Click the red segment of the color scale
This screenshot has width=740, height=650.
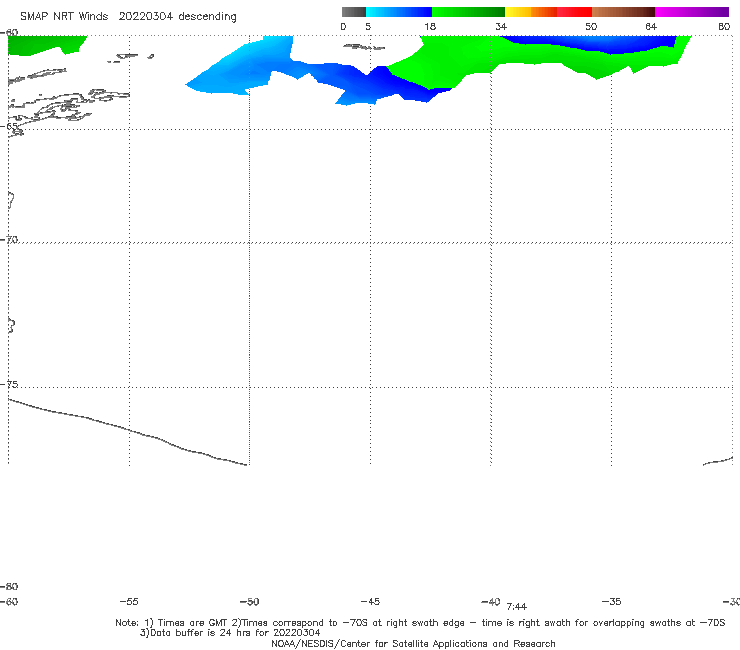574,12
